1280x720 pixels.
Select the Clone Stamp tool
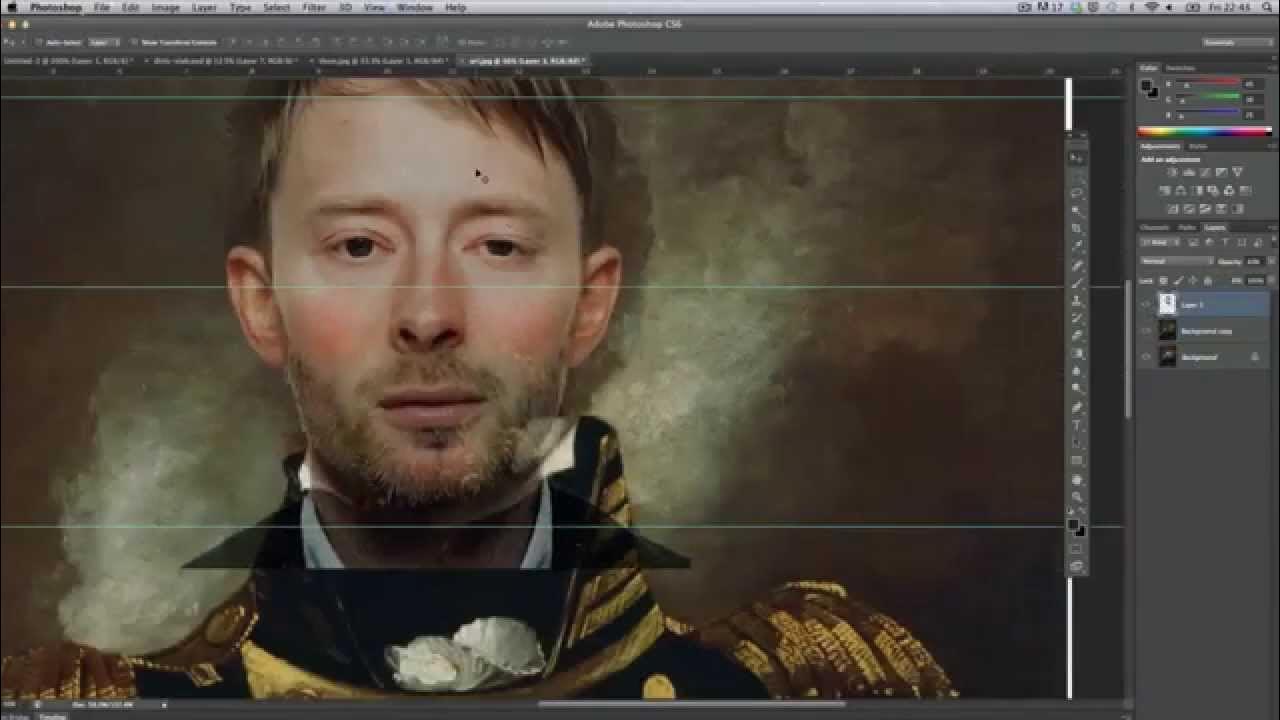[x=1077, y=300]
